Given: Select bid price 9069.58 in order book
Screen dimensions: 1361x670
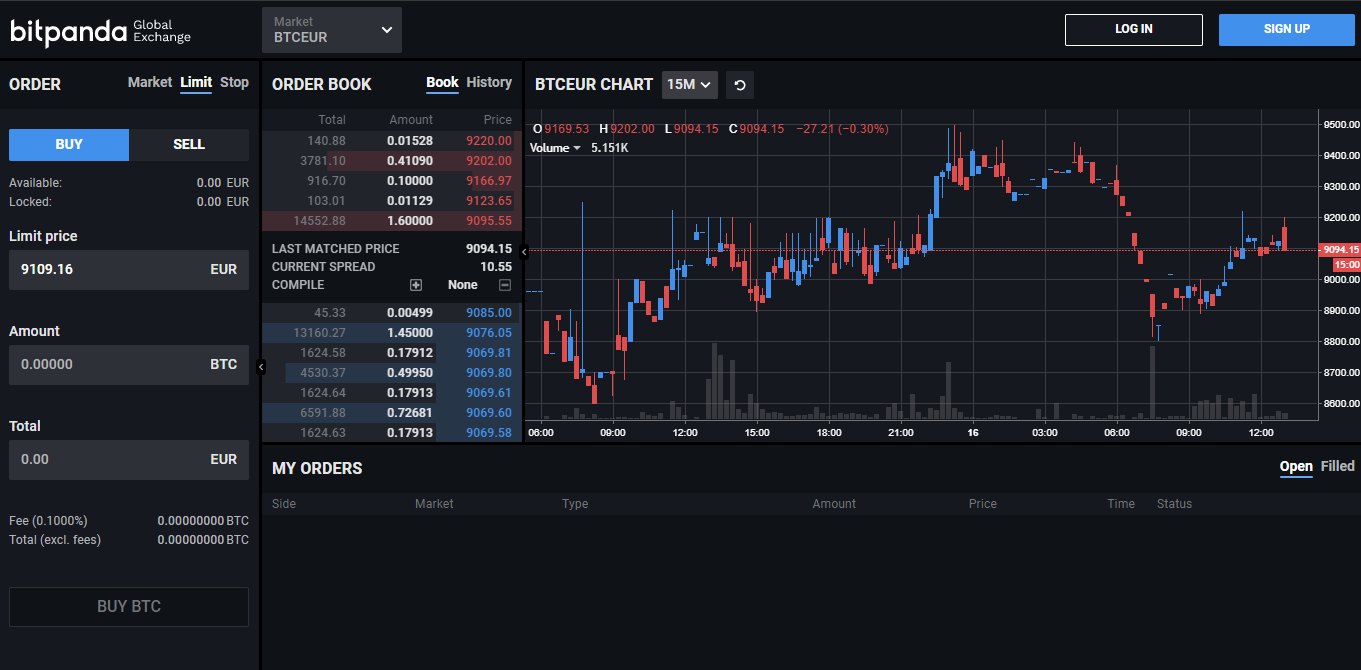Looking at the screenshot, I should point(489,433).
